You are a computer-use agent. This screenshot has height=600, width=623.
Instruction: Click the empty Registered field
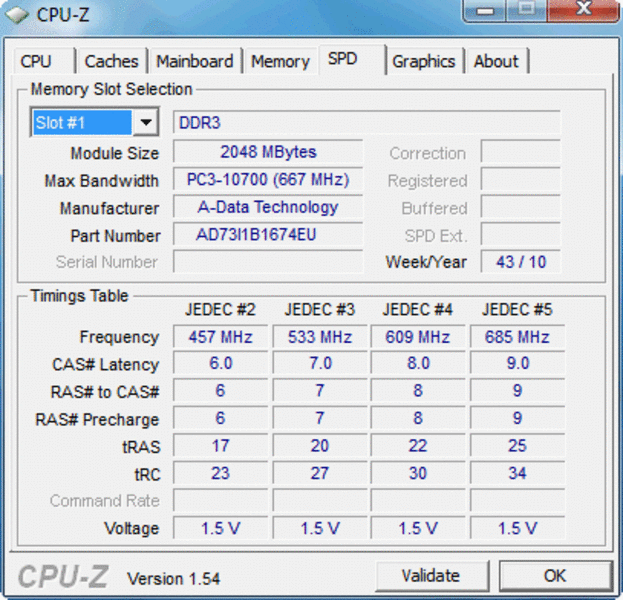click(520, 179)
